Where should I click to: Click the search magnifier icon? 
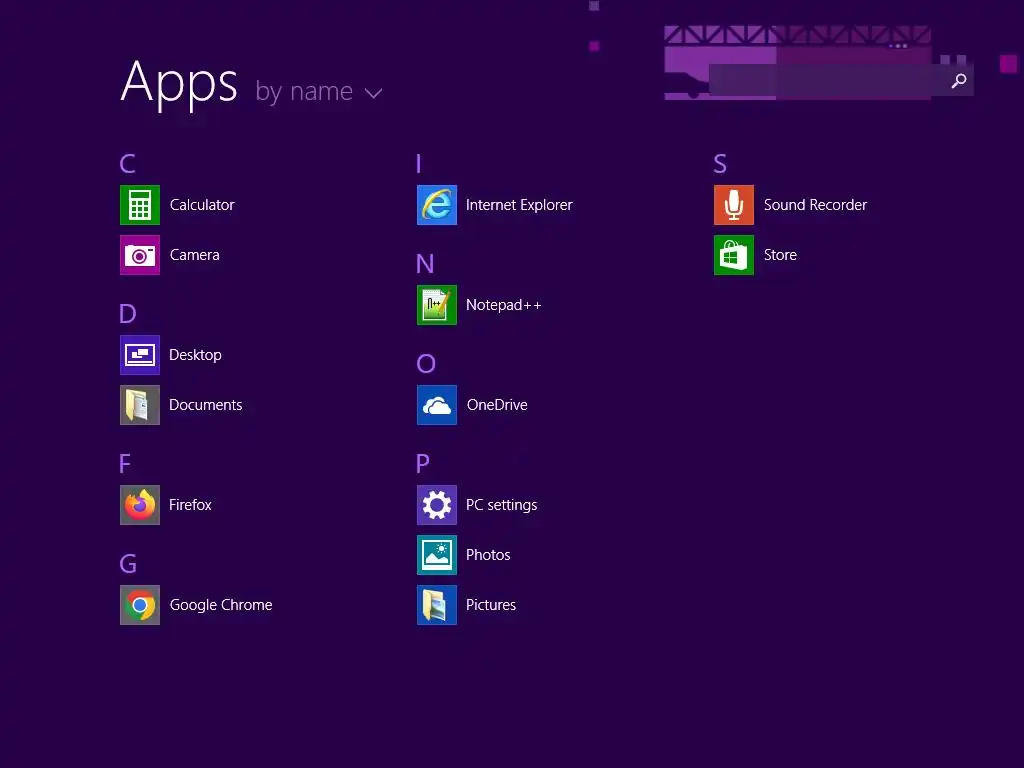click(x=959, y=80)
